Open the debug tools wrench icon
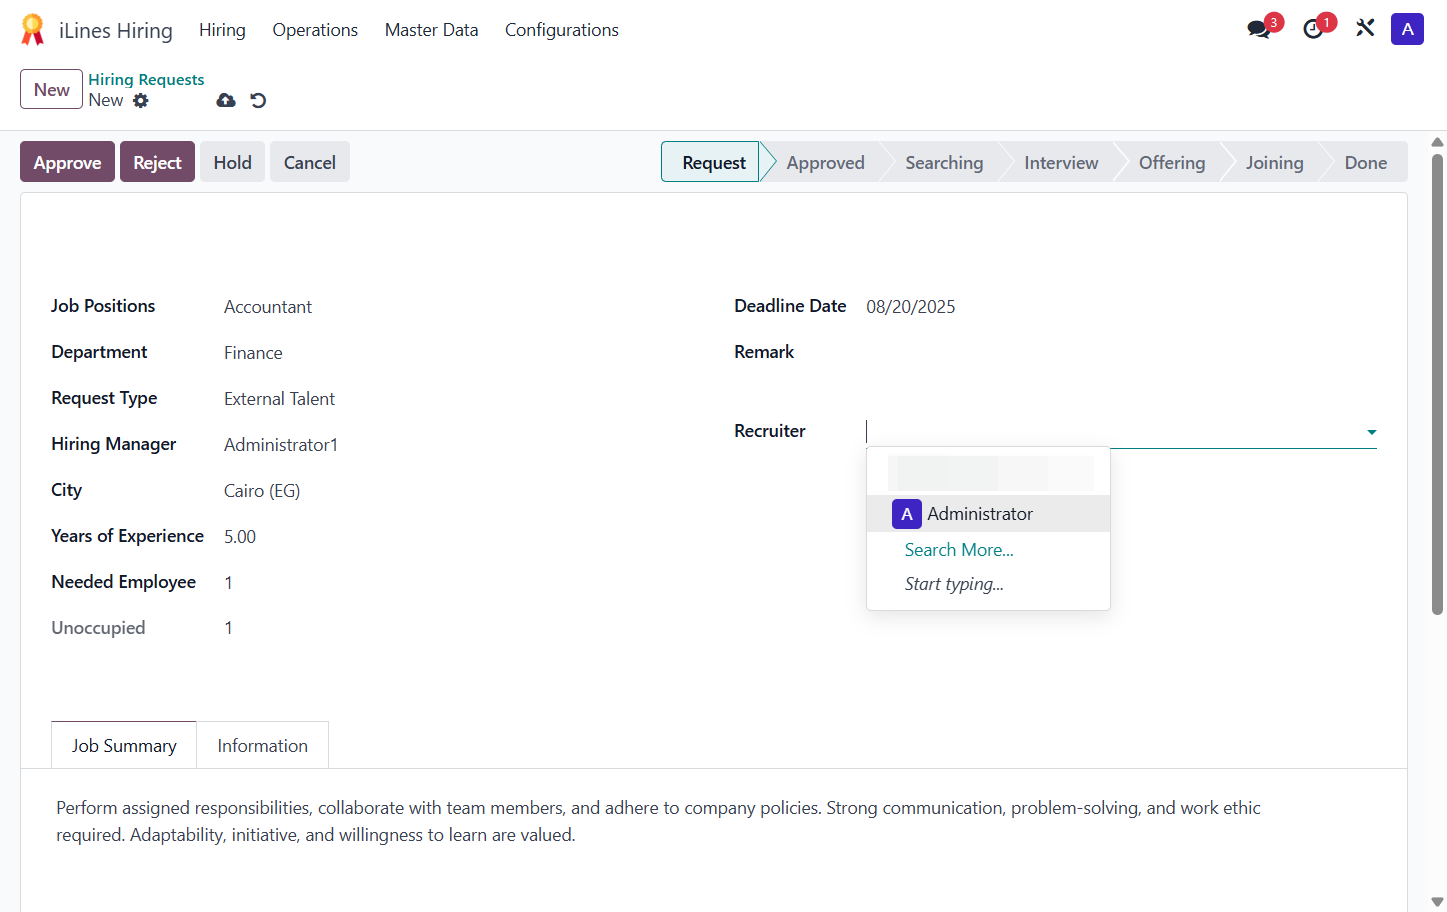The image size is (1447, 912). [x=1365, y=28]
